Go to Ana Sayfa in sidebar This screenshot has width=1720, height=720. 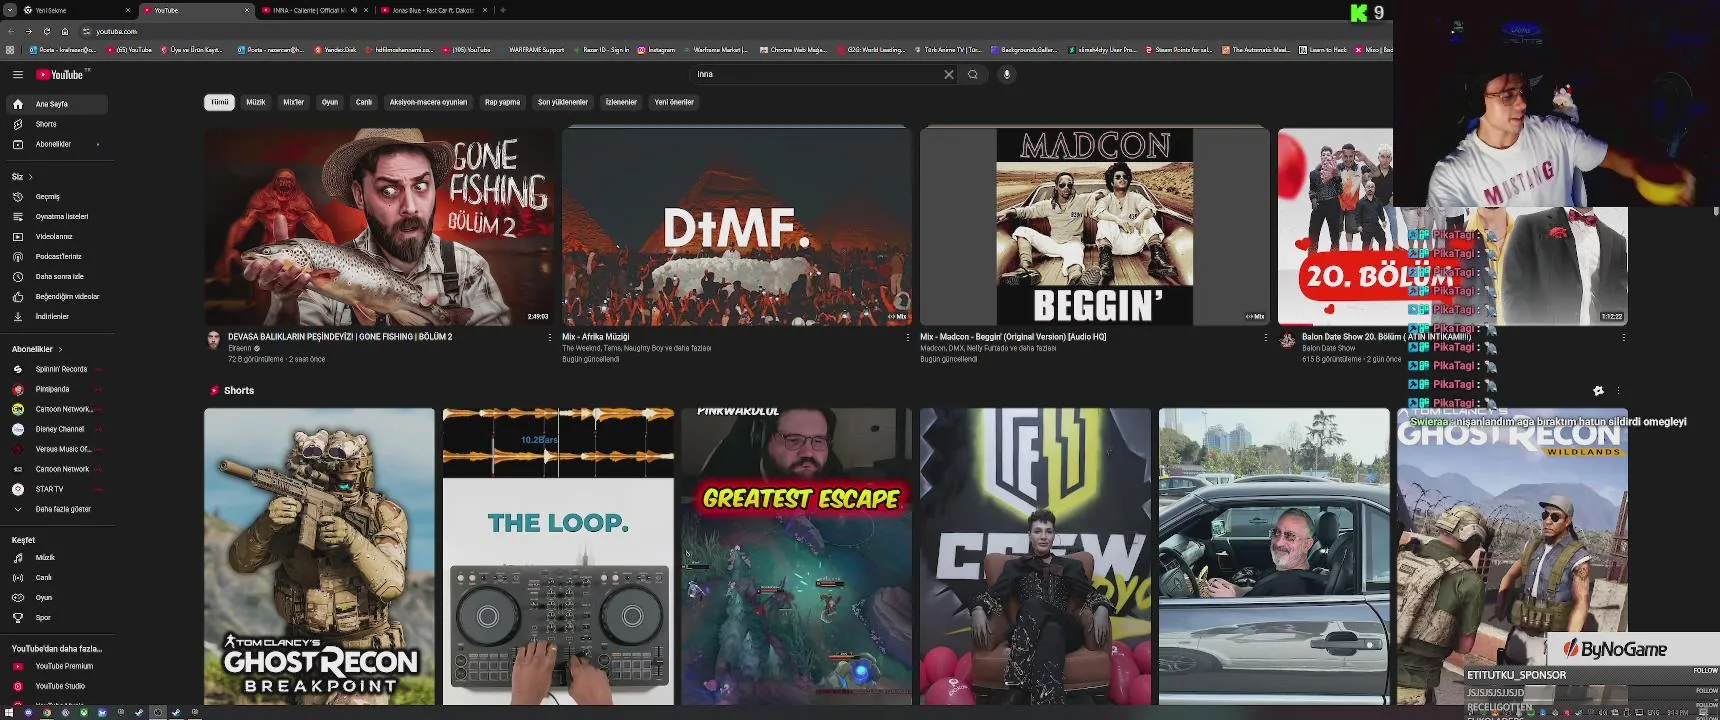[56, 104]
